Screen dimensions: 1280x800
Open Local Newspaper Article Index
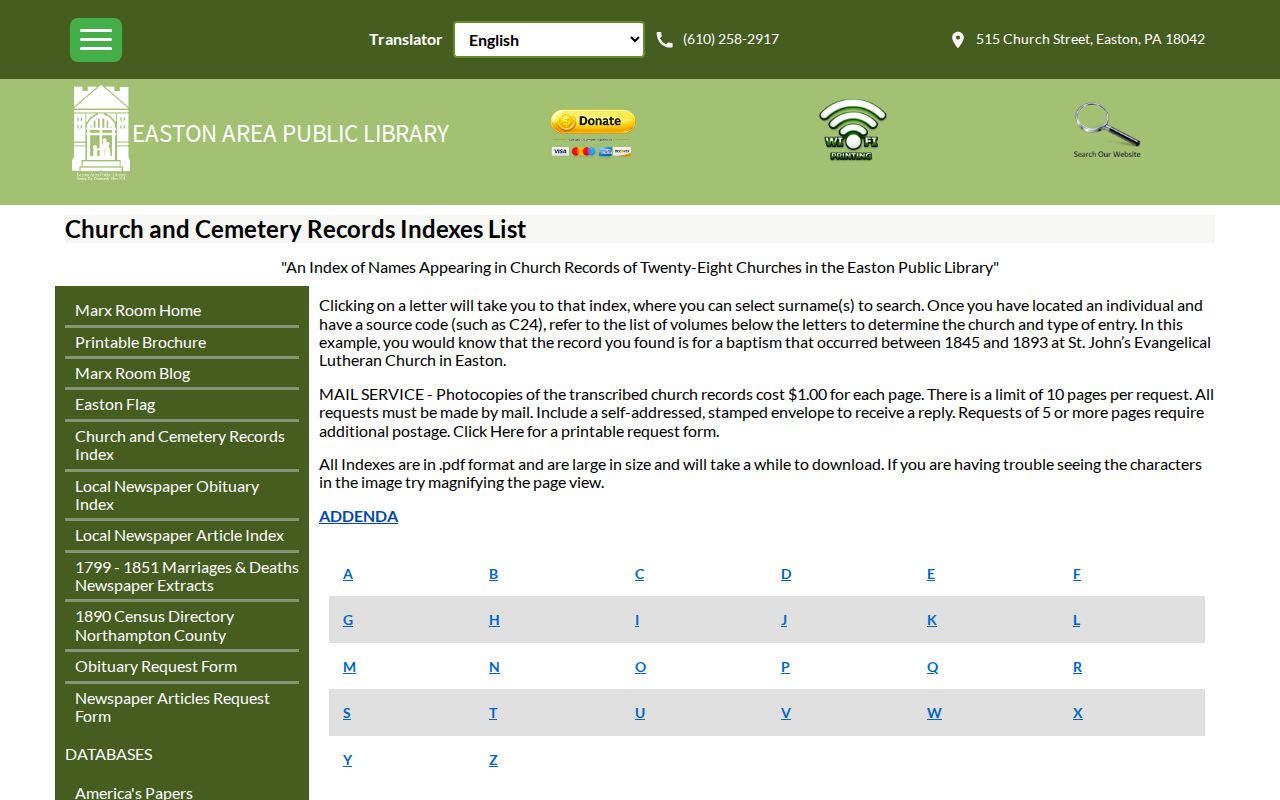pos(180,536)
